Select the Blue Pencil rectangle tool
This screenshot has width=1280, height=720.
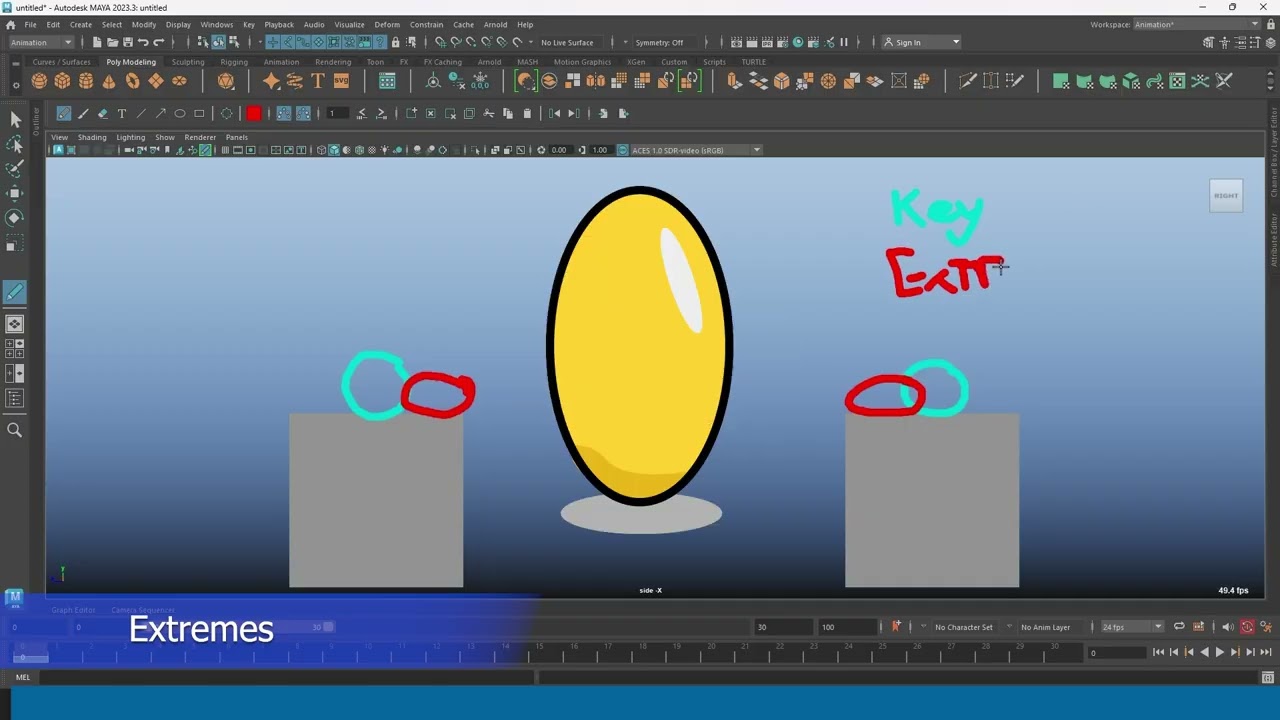199,113
